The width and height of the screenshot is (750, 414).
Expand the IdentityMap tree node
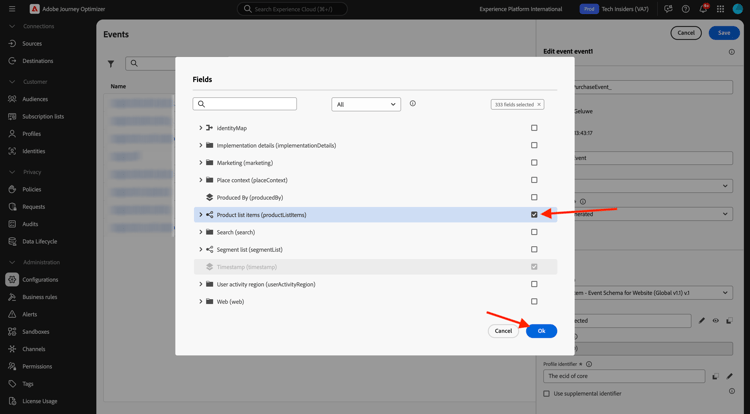[201, 128]
